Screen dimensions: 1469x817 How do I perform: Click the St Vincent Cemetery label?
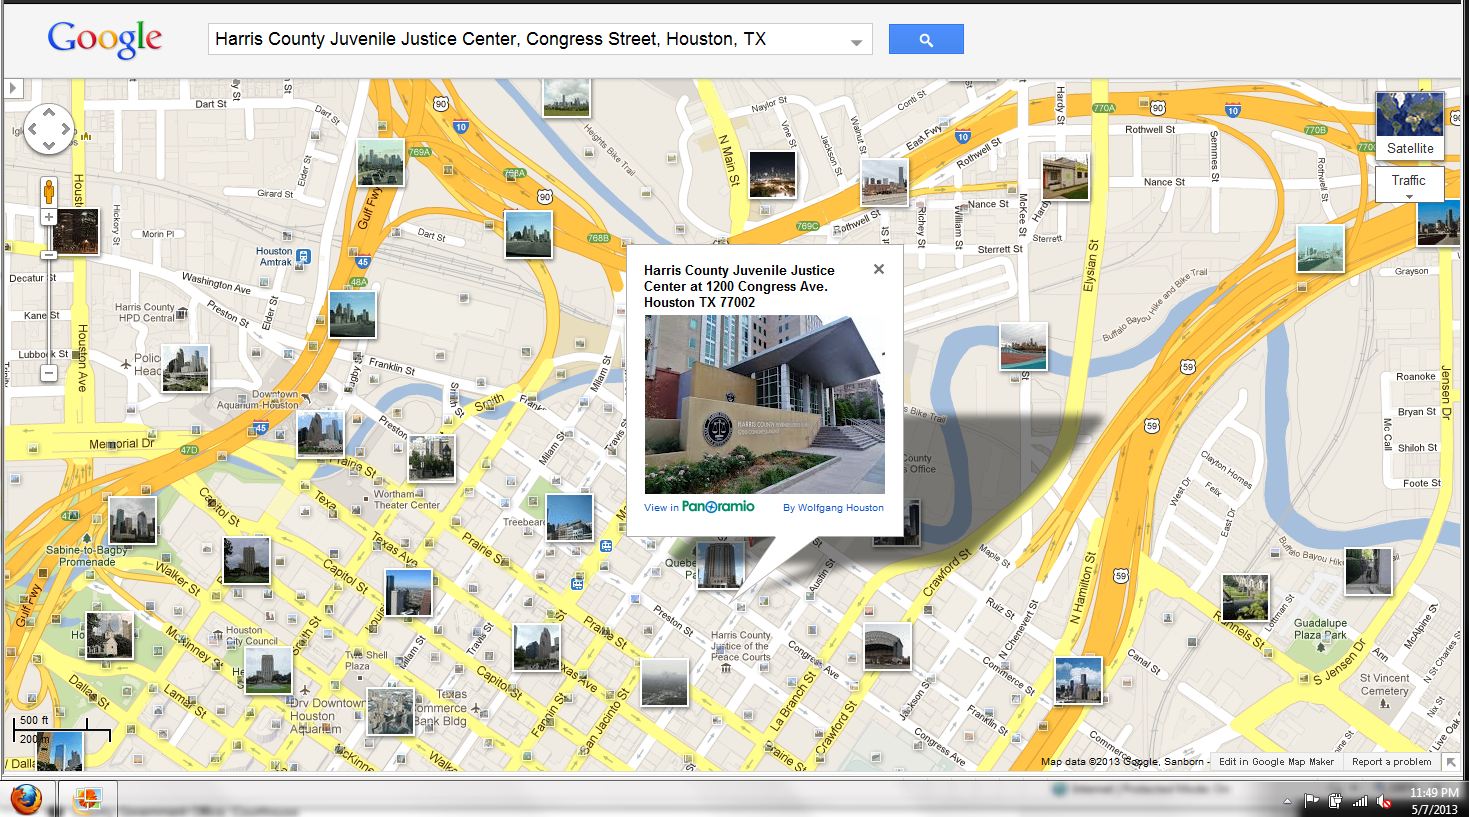click(1384, 684)
